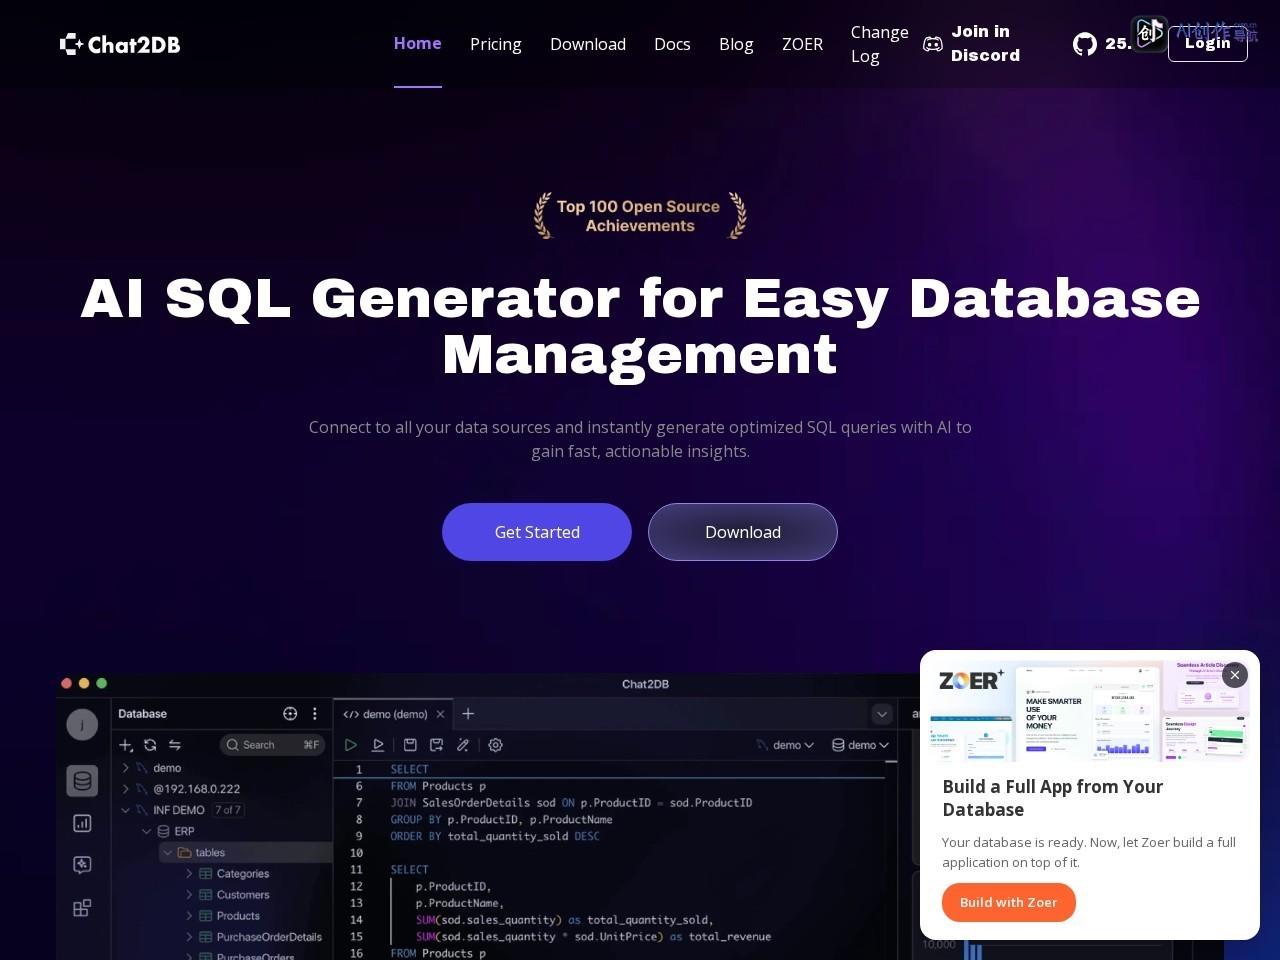Expand the @192.168.0.222 connection node
Screen dimensions: 1280x960
pos(125,789)
